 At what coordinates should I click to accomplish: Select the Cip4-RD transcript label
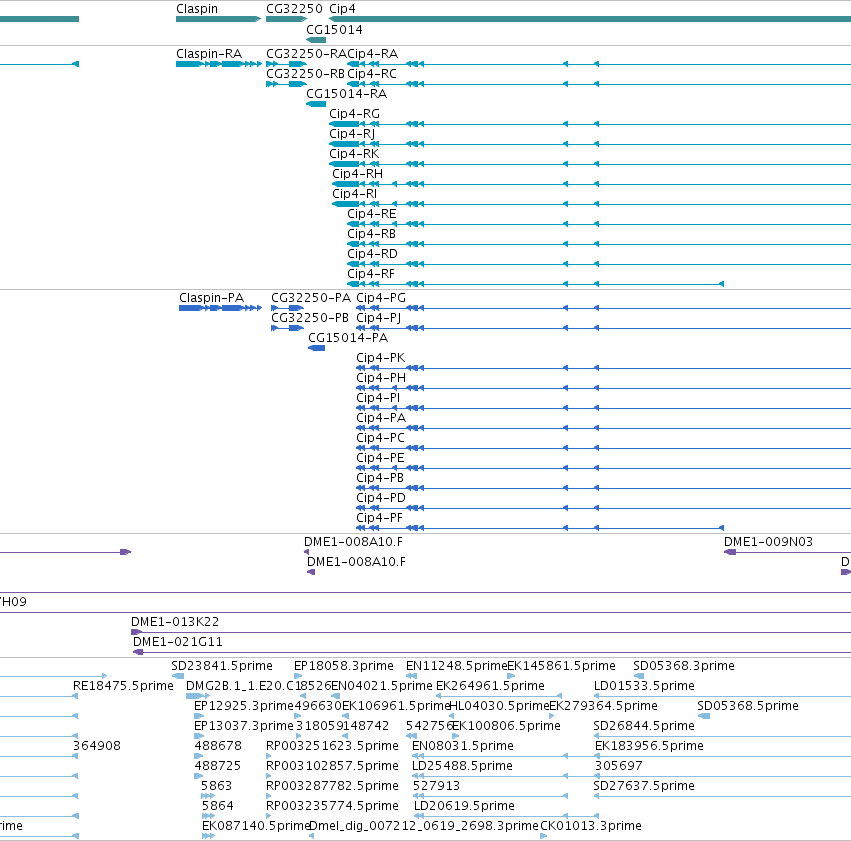point(372,254)
